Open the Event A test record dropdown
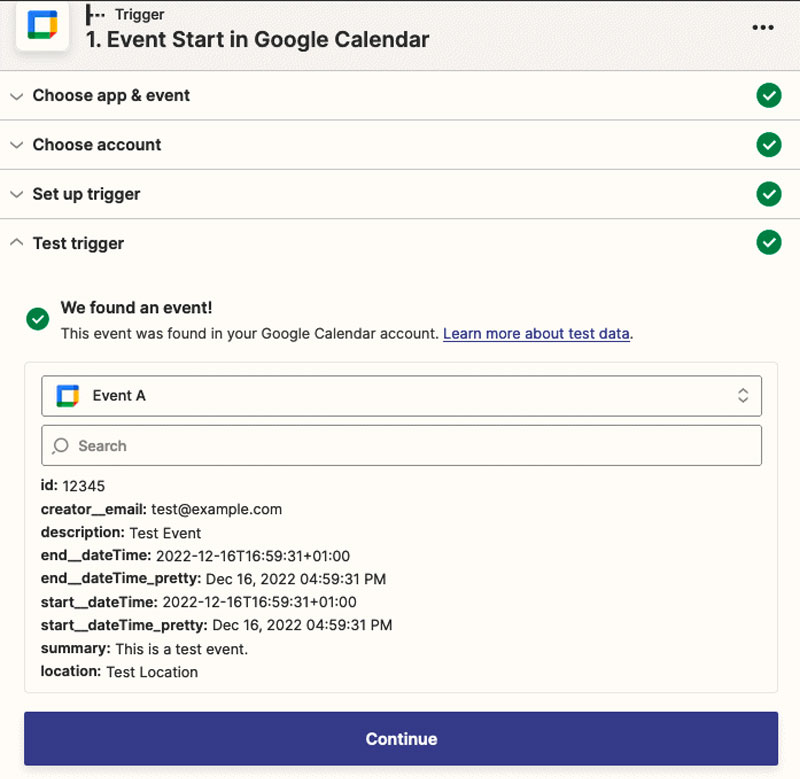 (x=401, y=396)
